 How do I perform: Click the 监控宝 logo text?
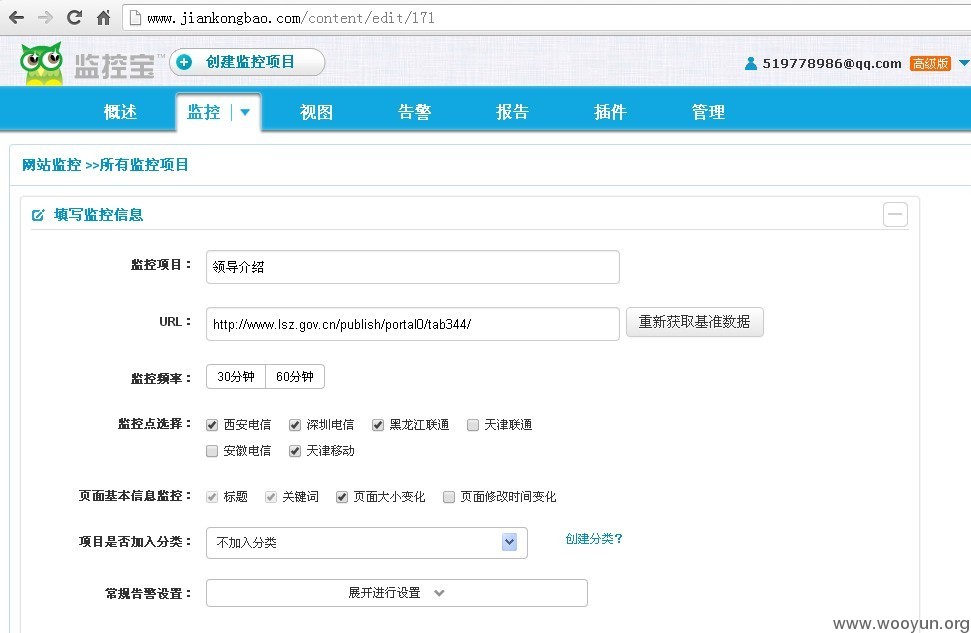tap(115, 66)
